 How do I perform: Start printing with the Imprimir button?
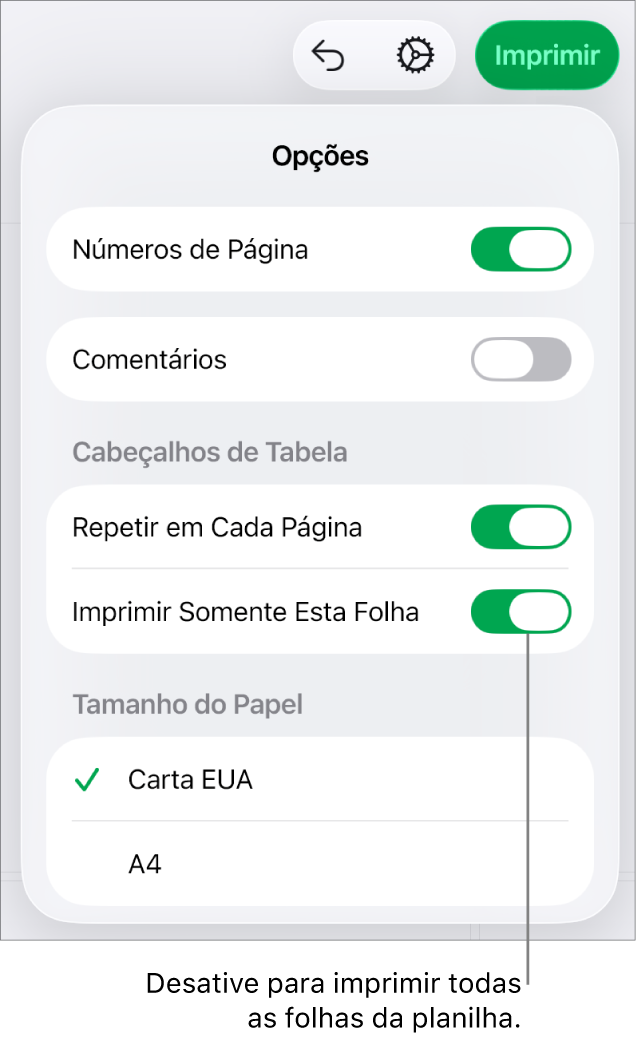point(547,55)
